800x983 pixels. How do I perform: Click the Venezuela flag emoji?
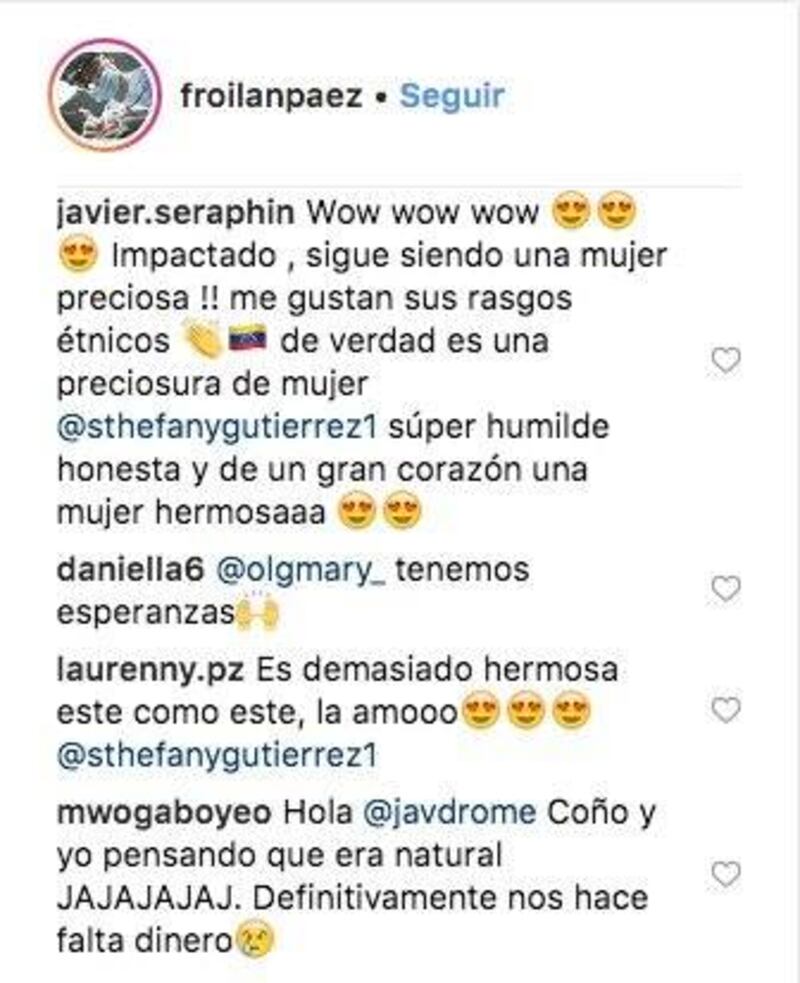pyautogui.click(x=248, y=339)
